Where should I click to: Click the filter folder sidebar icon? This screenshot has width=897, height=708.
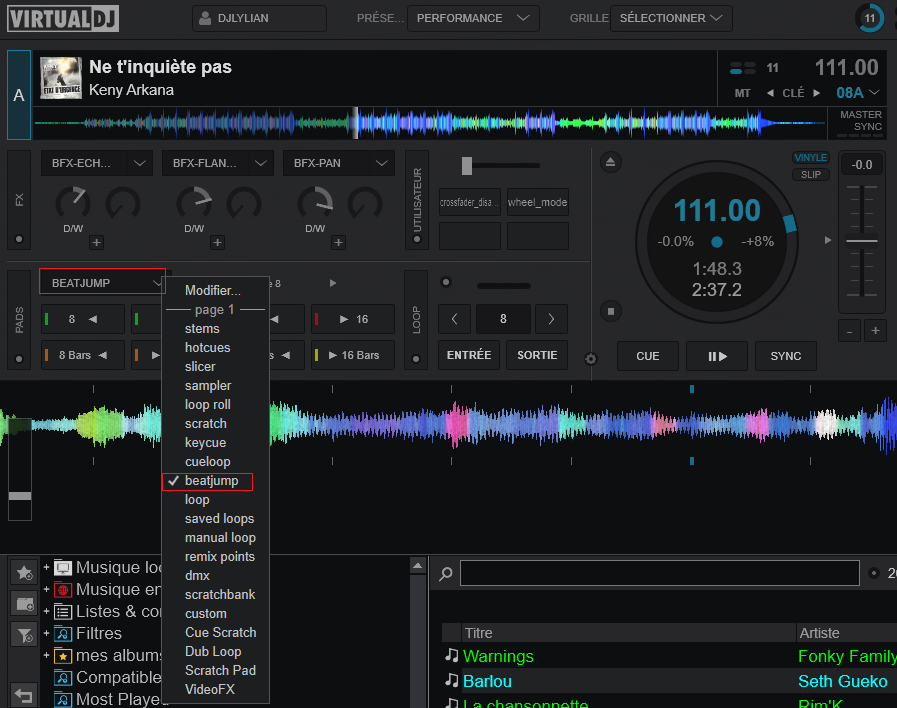coord(24,634)
